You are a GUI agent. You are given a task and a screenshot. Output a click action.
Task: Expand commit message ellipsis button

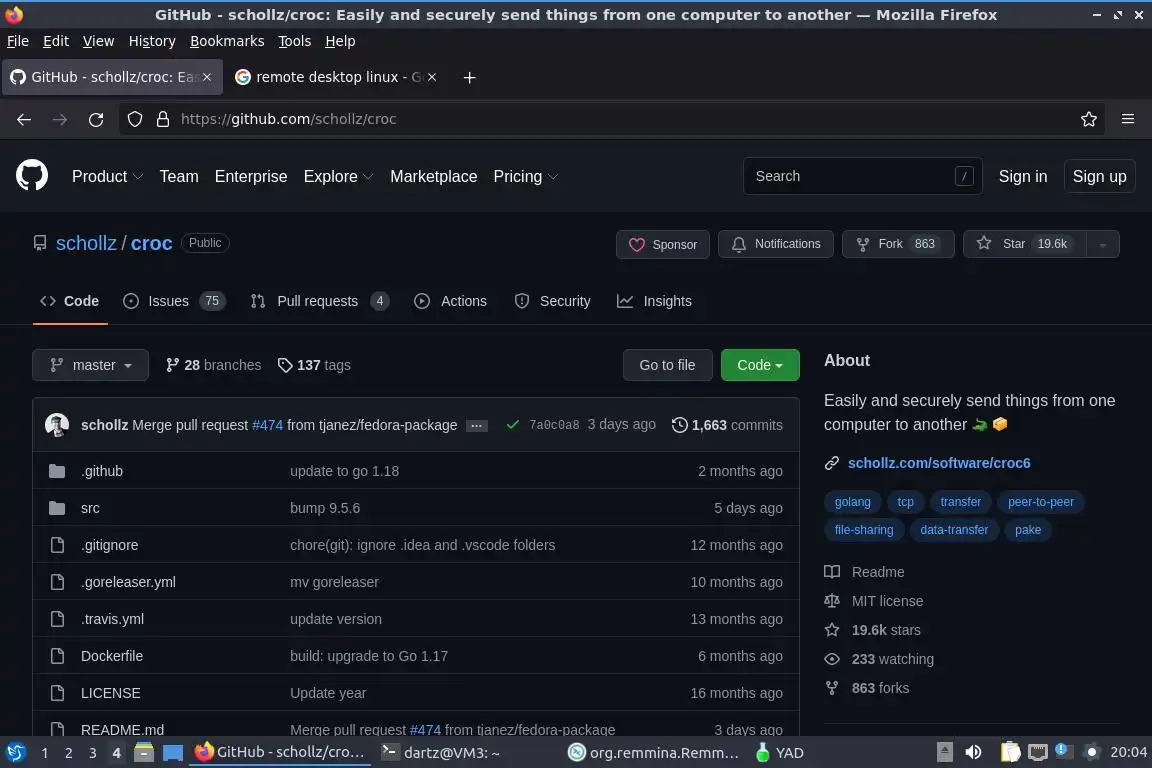(x=477, y=426)
